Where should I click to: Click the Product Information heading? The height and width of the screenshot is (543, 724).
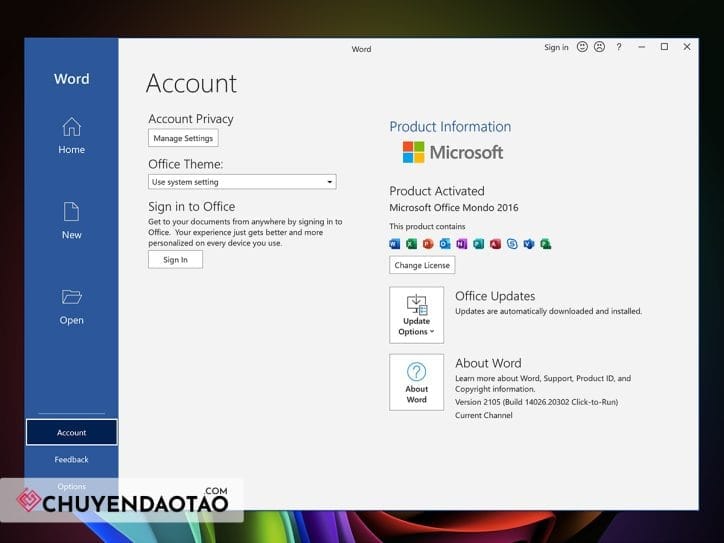pyautogui.click(x=450, y=127)
